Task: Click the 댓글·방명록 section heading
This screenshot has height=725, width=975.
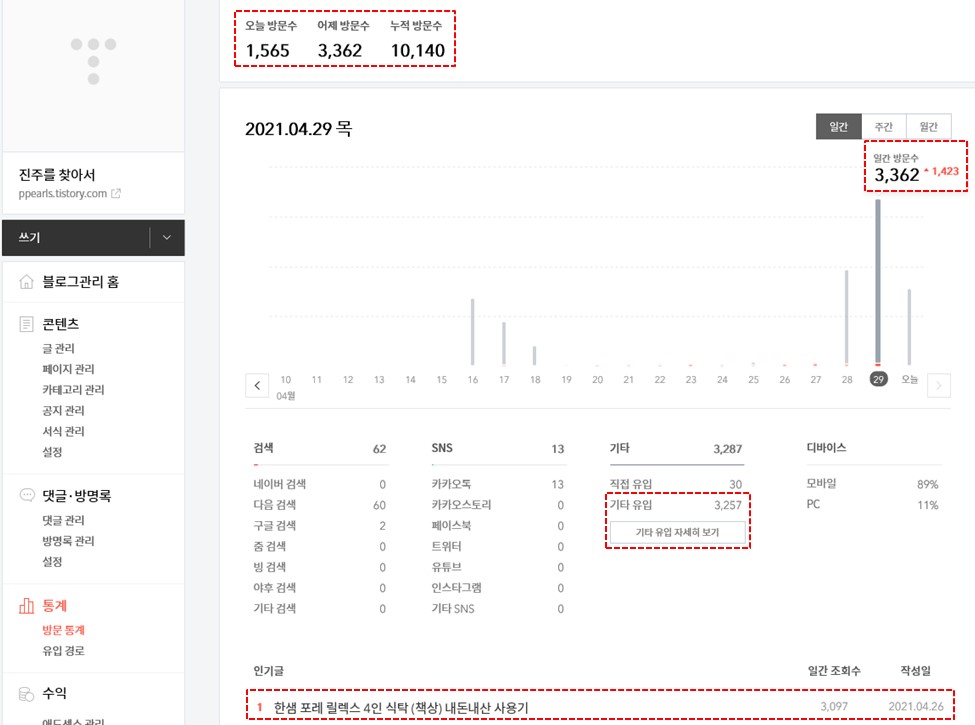Action: tap(76, 496)
